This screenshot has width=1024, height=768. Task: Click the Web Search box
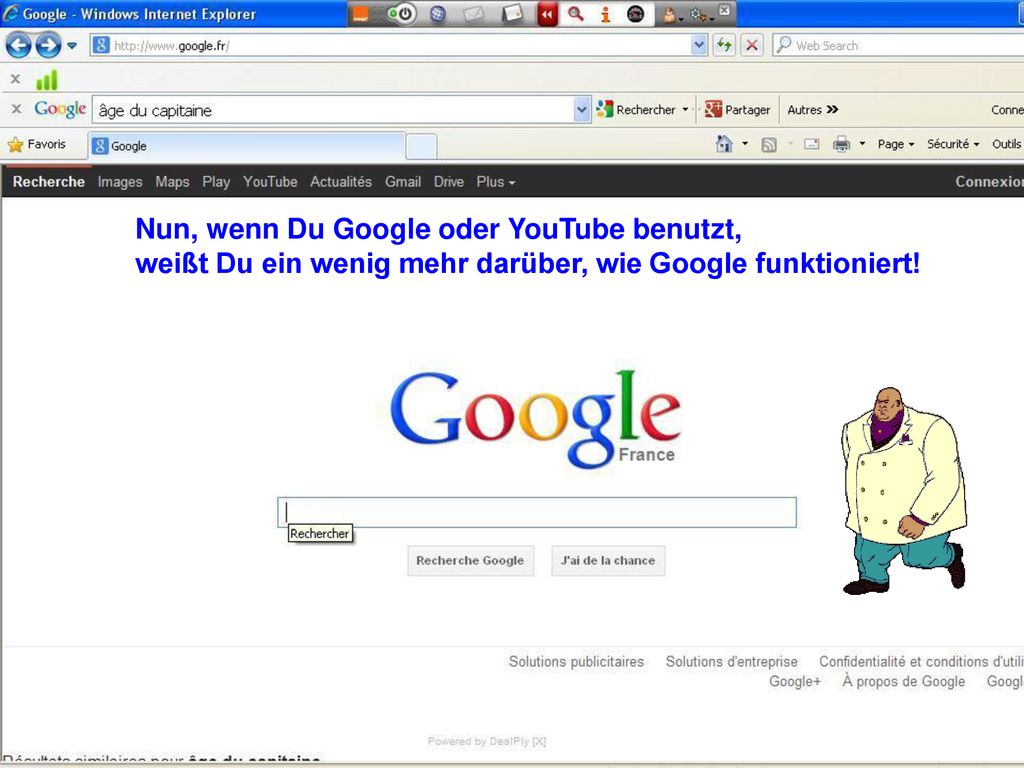point(898,45)
